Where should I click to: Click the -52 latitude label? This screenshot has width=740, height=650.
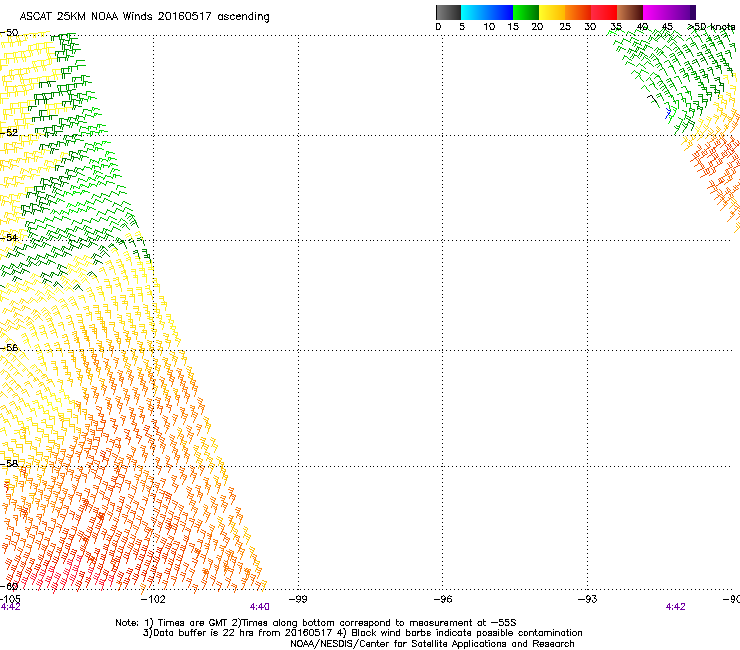pos(9,133)
